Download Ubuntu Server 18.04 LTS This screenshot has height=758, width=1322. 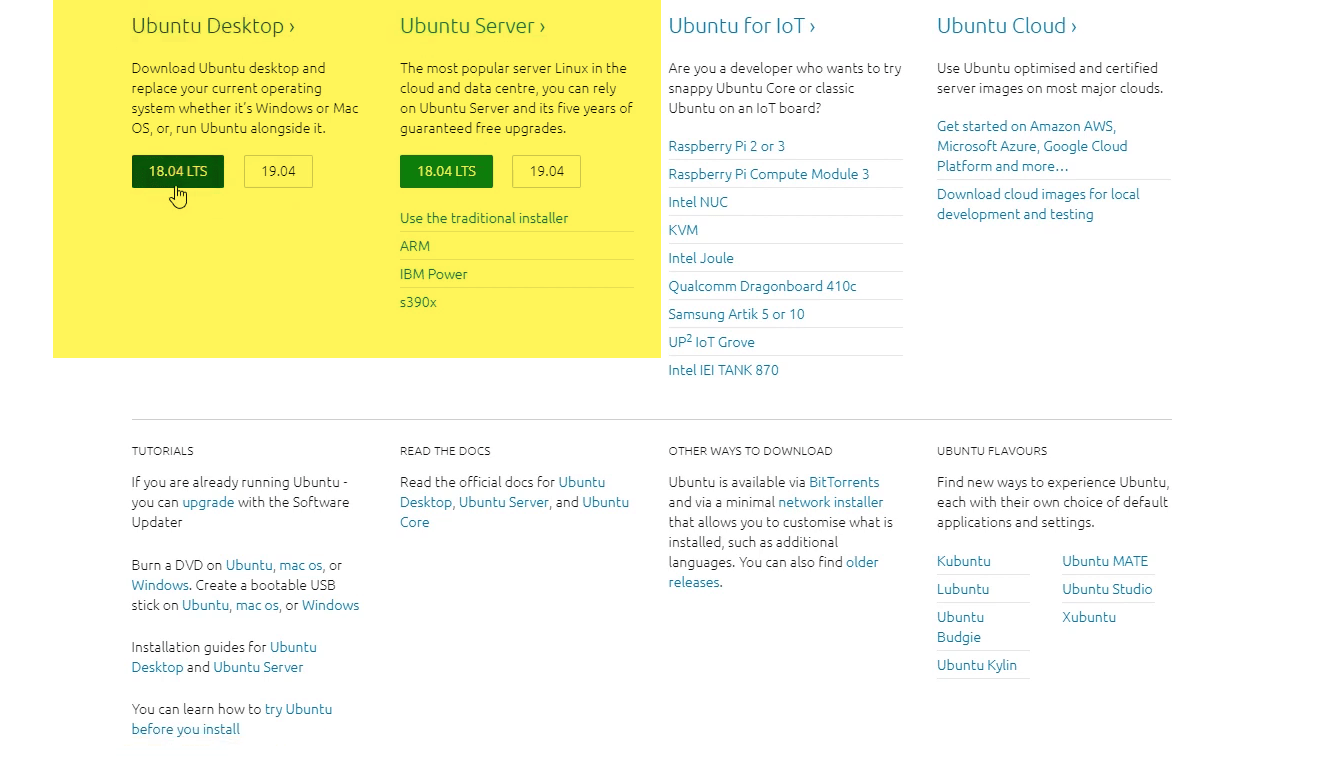point(446,171)
